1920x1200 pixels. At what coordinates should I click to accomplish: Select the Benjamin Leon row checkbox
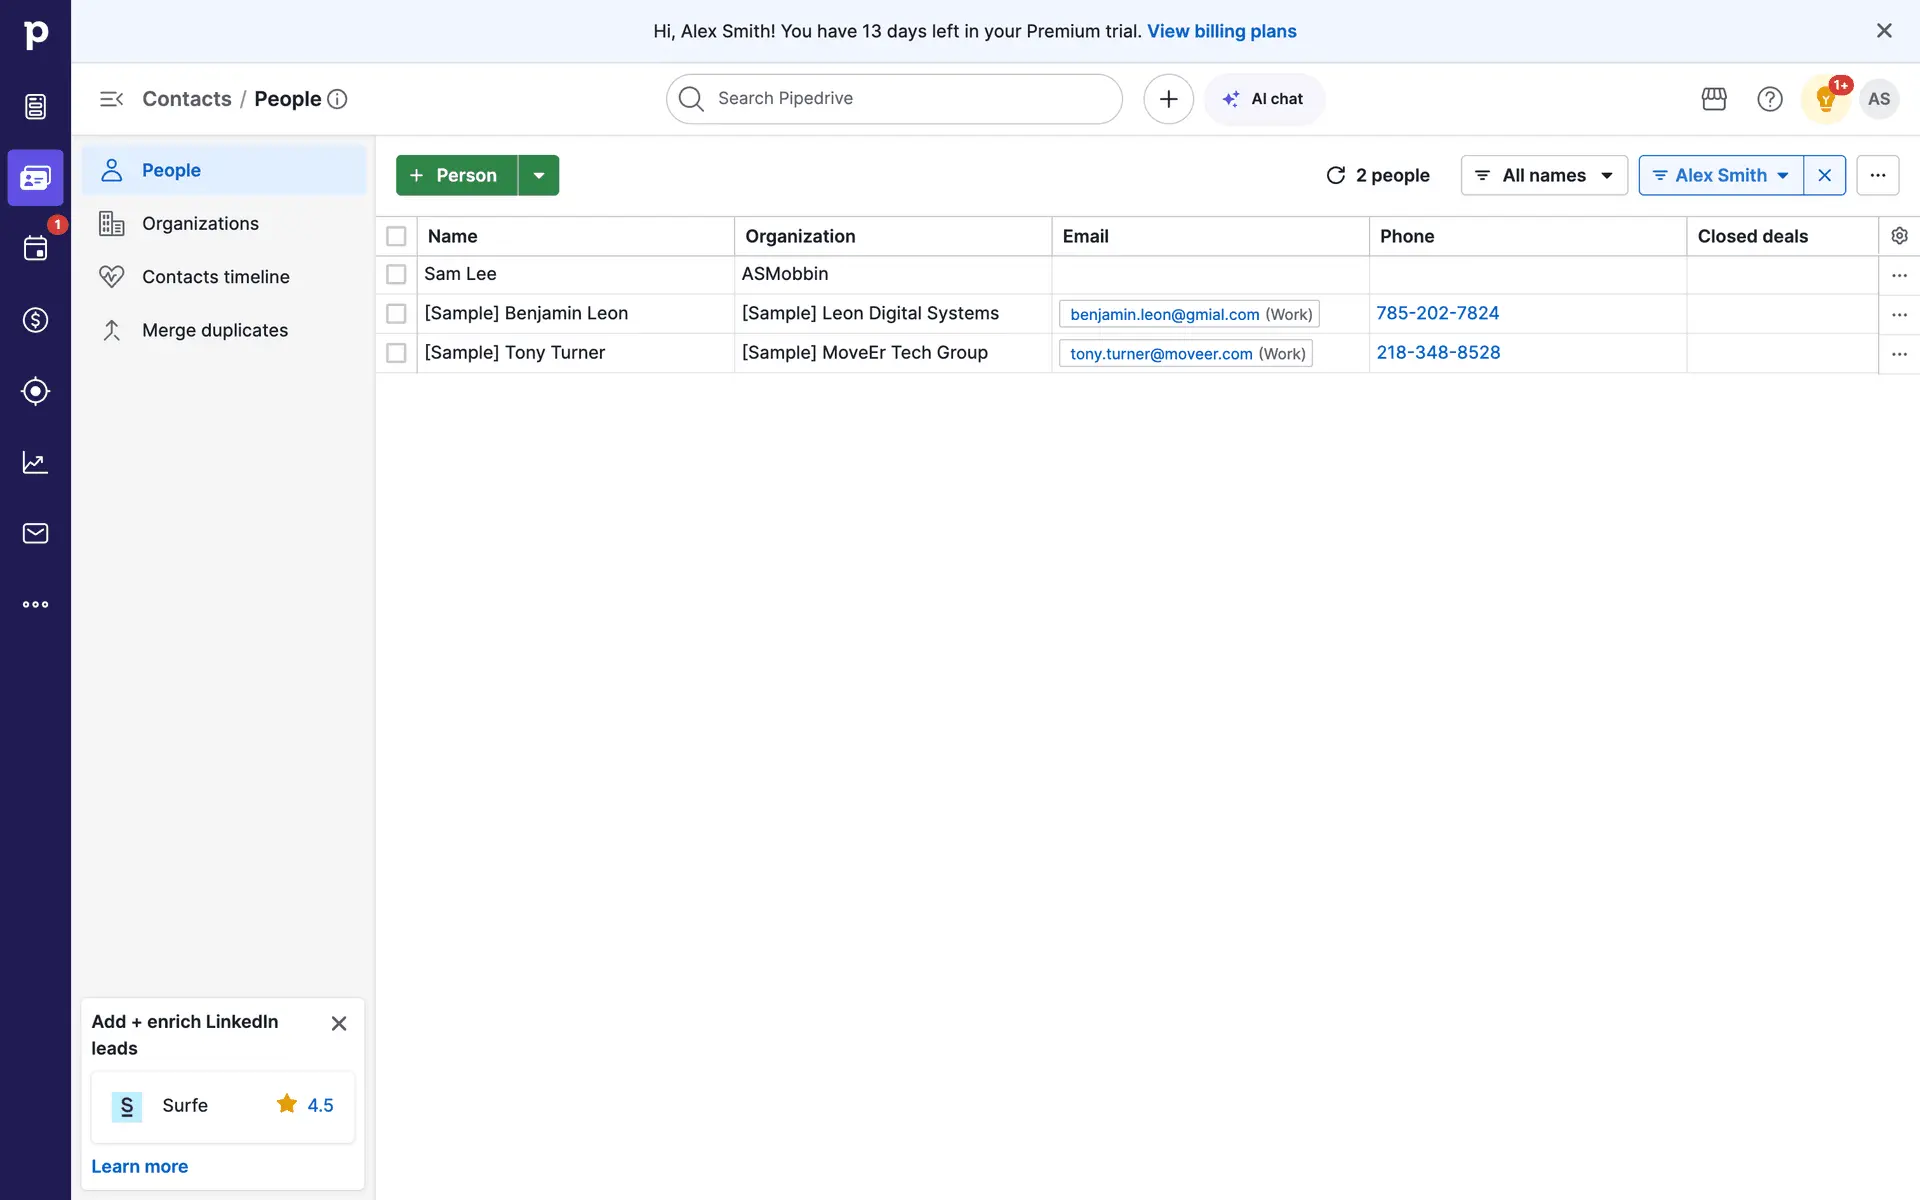396,314
